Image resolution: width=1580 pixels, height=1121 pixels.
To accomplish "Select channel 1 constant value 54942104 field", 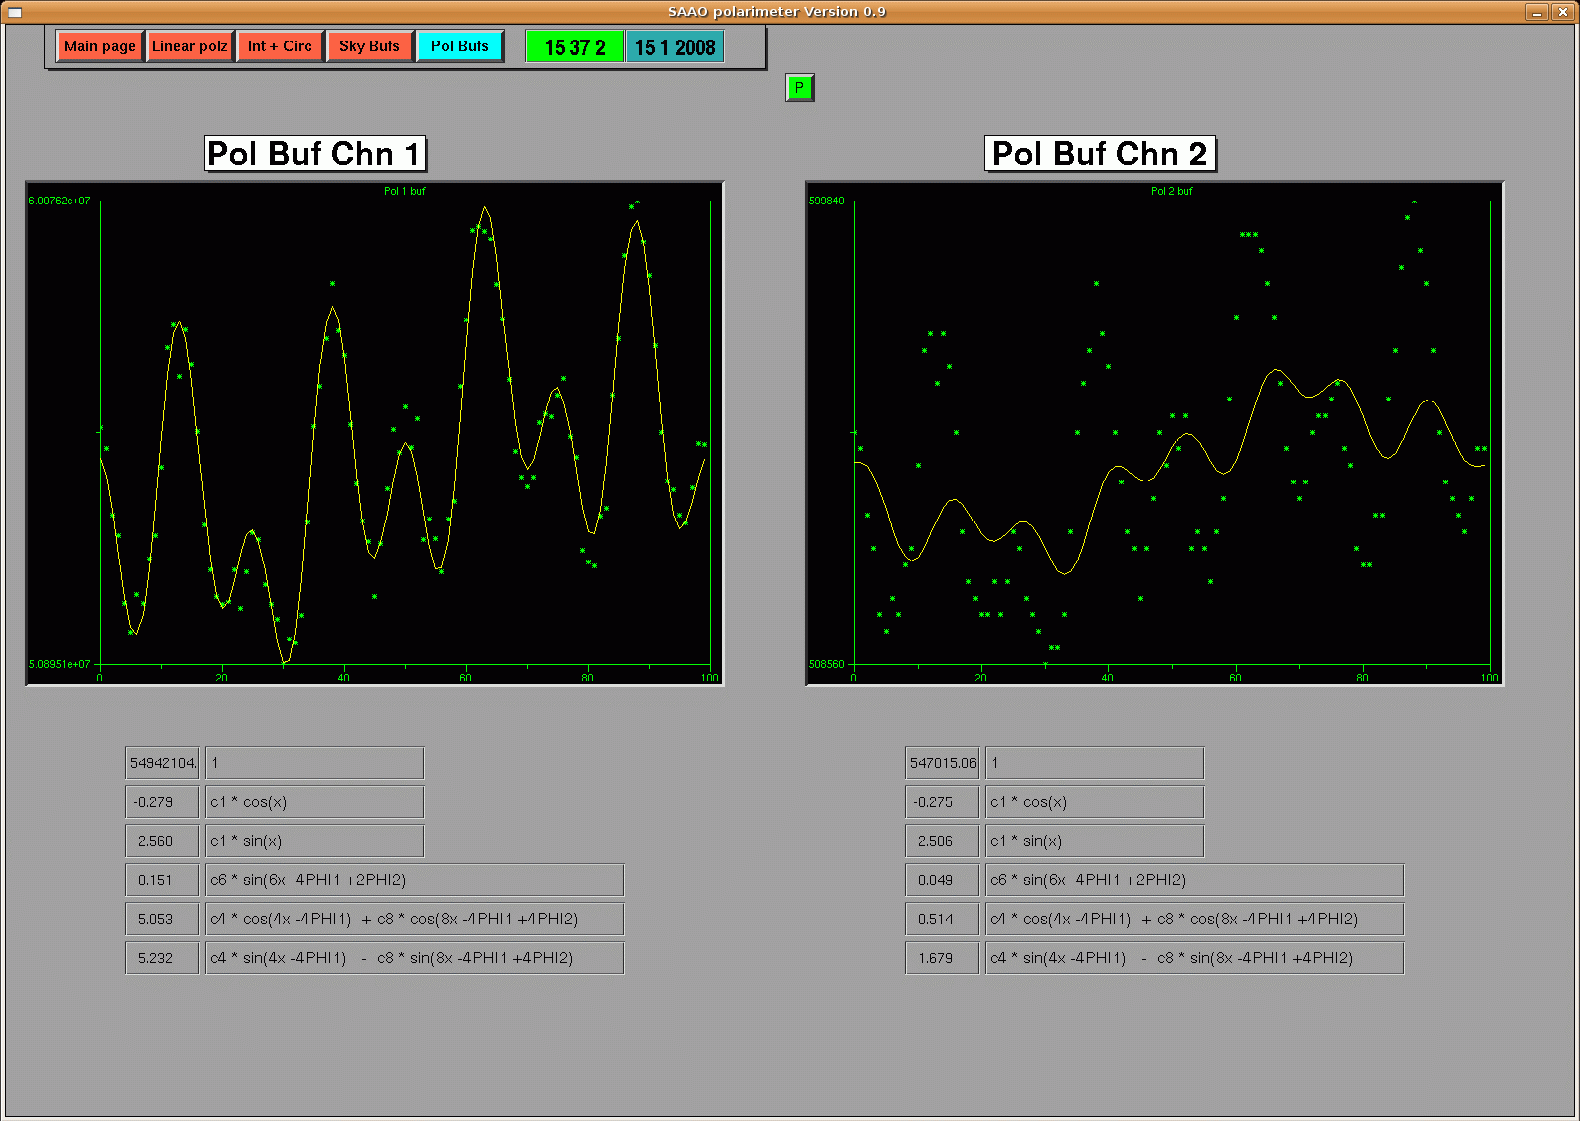I will tap(162, 763).
